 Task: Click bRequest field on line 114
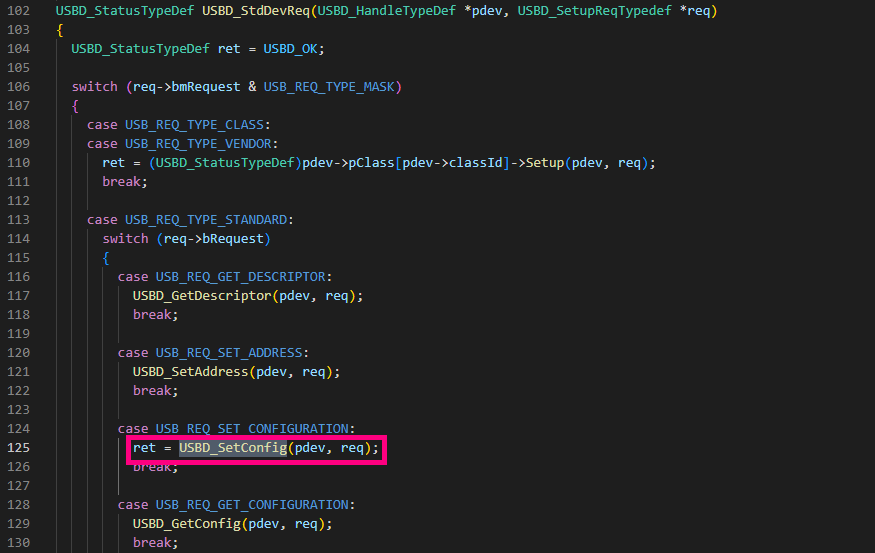pyautogui.click(x=233, y=238)
